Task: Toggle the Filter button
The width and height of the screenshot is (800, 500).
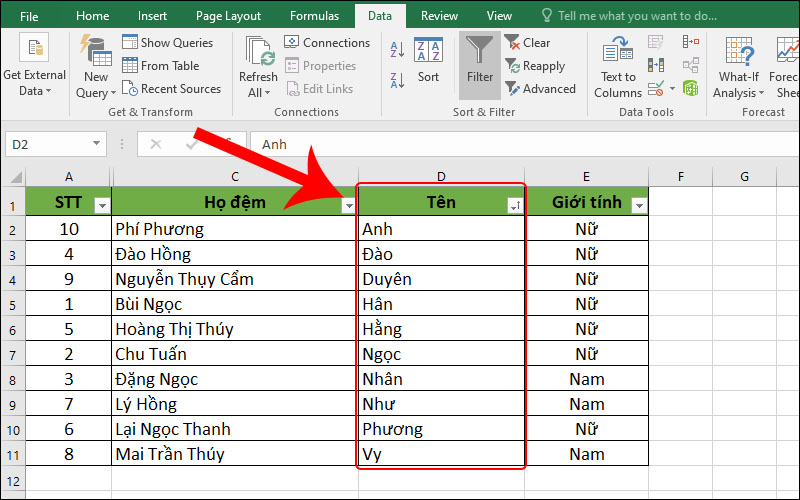Action: click(480, 65)
